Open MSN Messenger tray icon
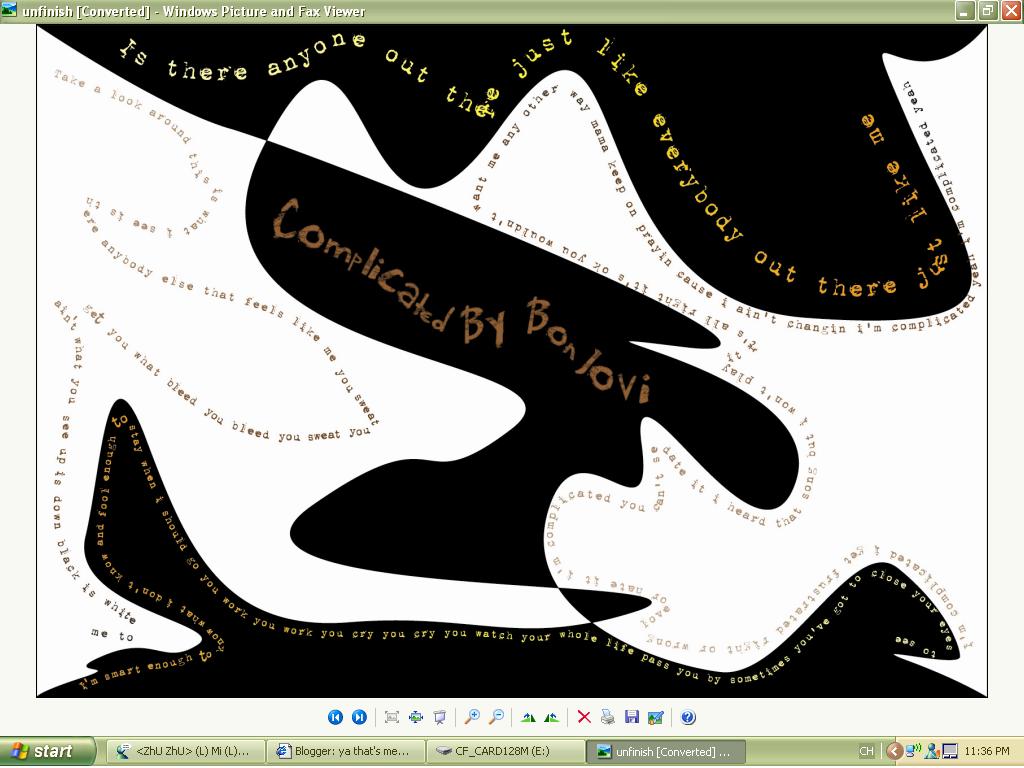The width and height of the screenshot is (1024, 768). click(931, 751)
